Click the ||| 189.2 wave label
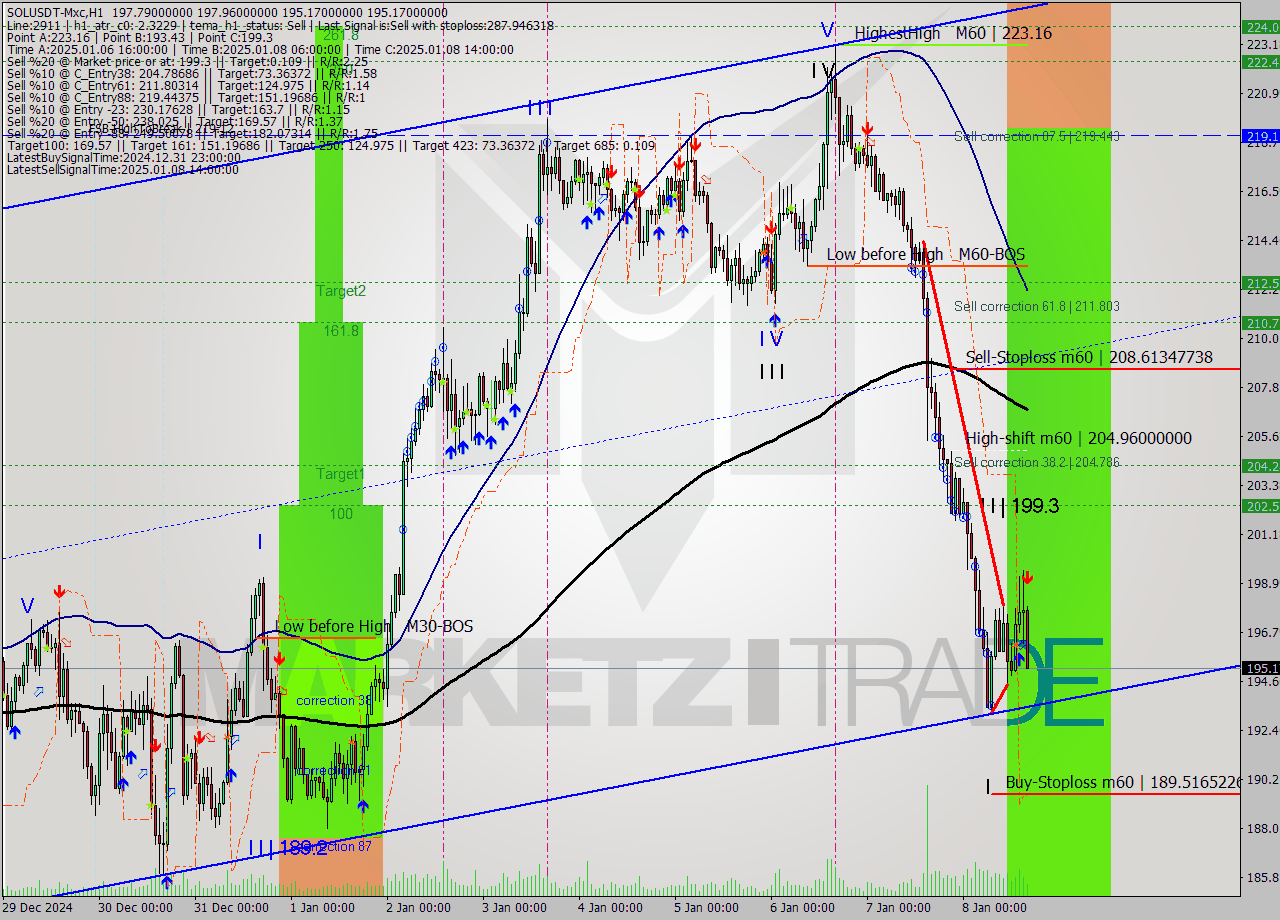 click(286, 848)
